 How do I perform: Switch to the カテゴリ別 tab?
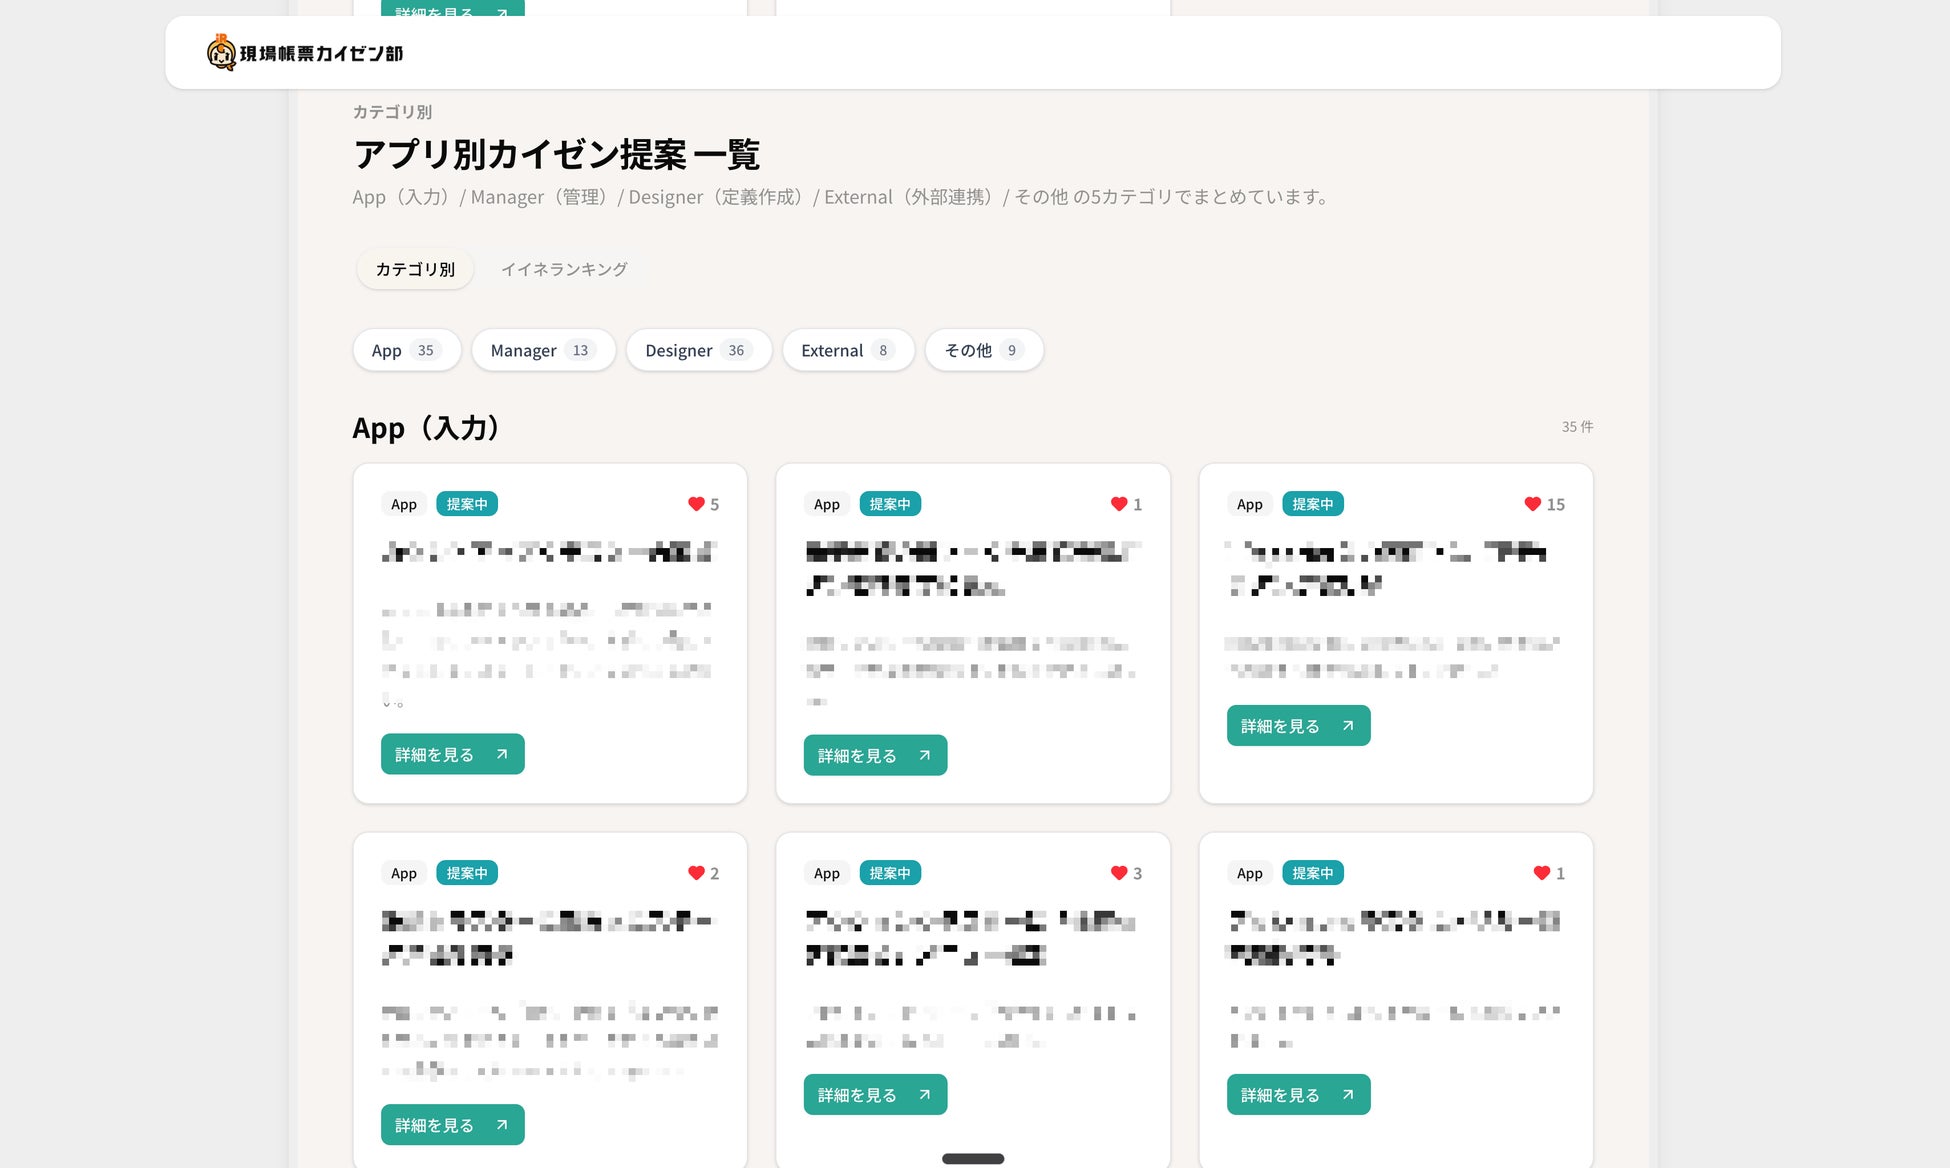415,269
